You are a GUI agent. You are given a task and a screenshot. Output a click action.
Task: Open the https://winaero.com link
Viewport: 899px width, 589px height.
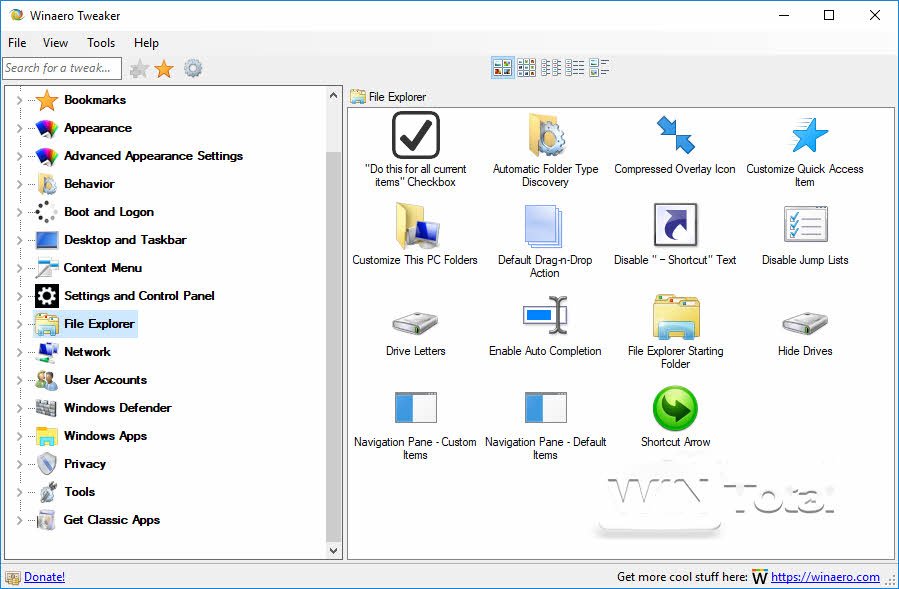825,577
